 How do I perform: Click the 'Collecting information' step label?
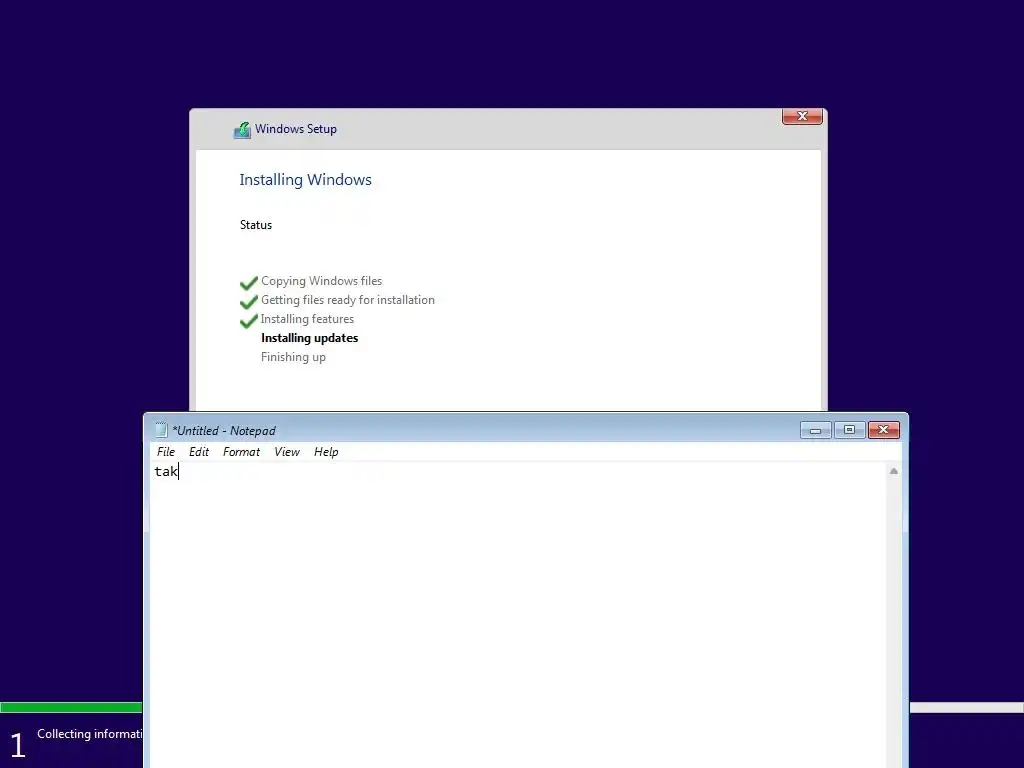[x=89, y=734]
